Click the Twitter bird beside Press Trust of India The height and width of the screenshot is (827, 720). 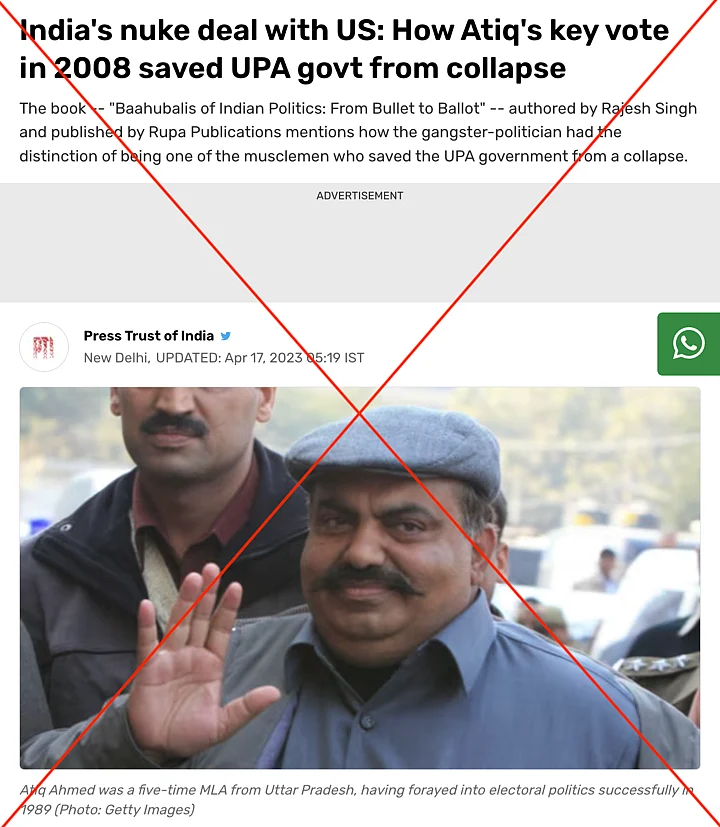pyautogui.click(x=226, y=336)
